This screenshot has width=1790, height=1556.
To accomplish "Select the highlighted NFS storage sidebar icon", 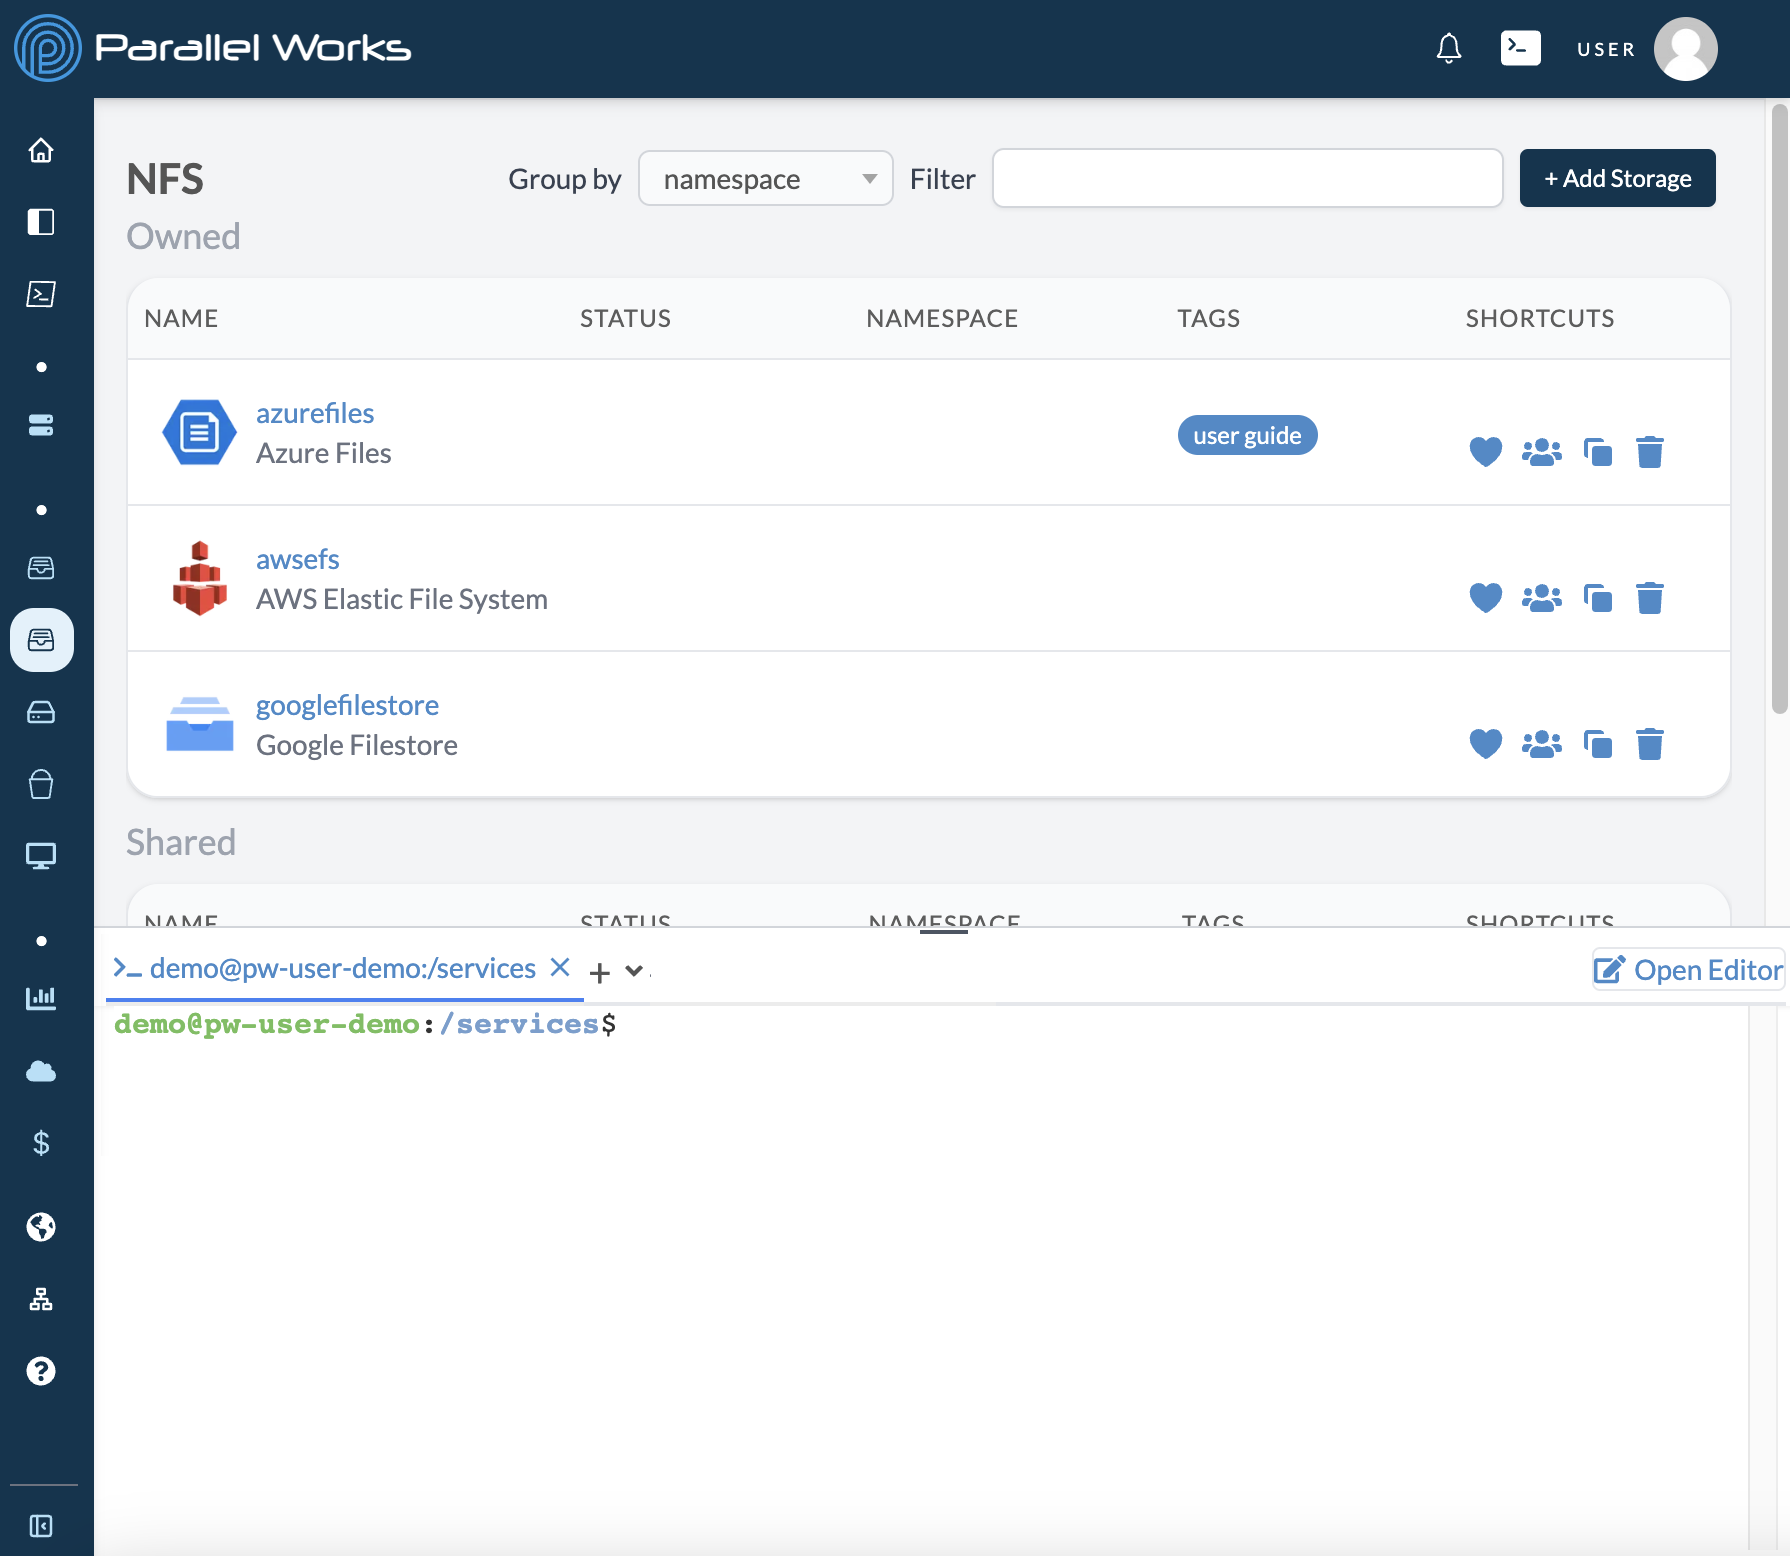I will click(41, 640).
